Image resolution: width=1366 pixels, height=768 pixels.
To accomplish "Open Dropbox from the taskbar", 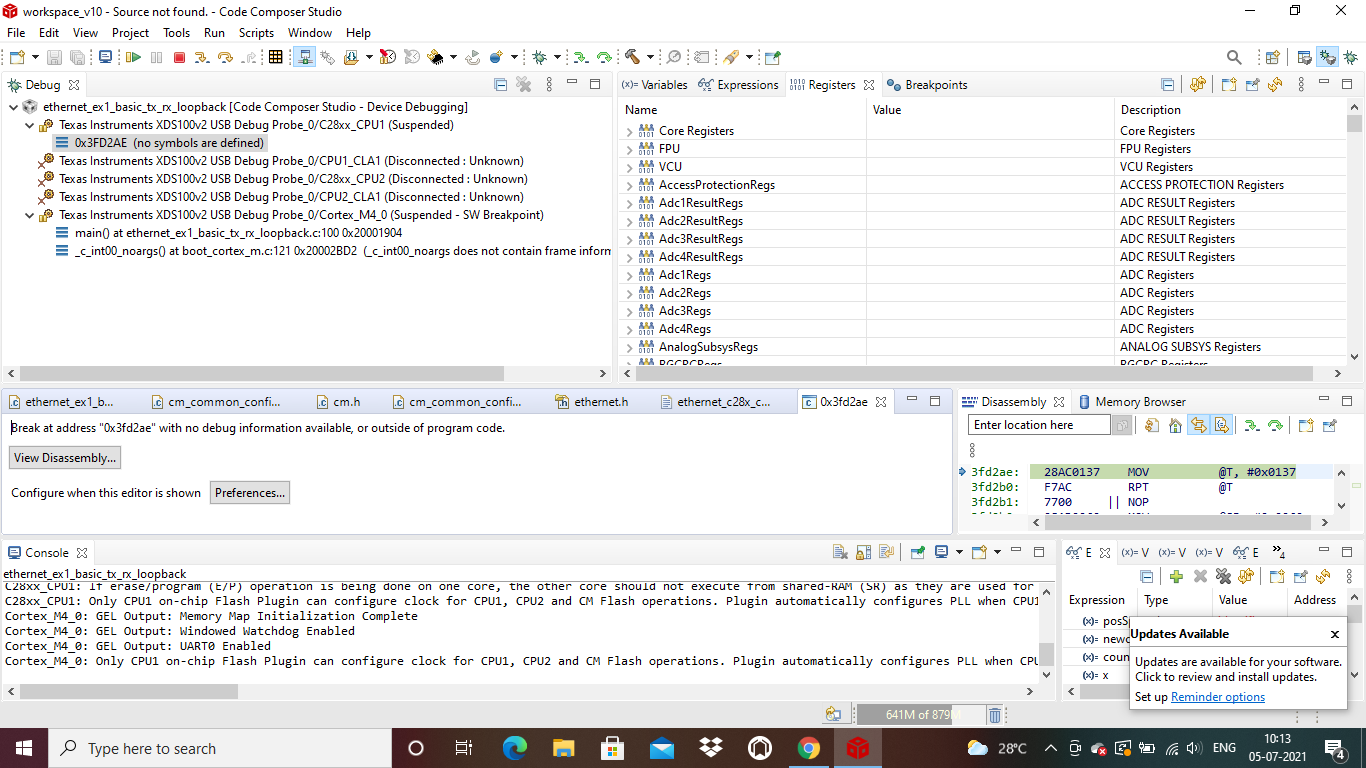I will coord(711,748).
